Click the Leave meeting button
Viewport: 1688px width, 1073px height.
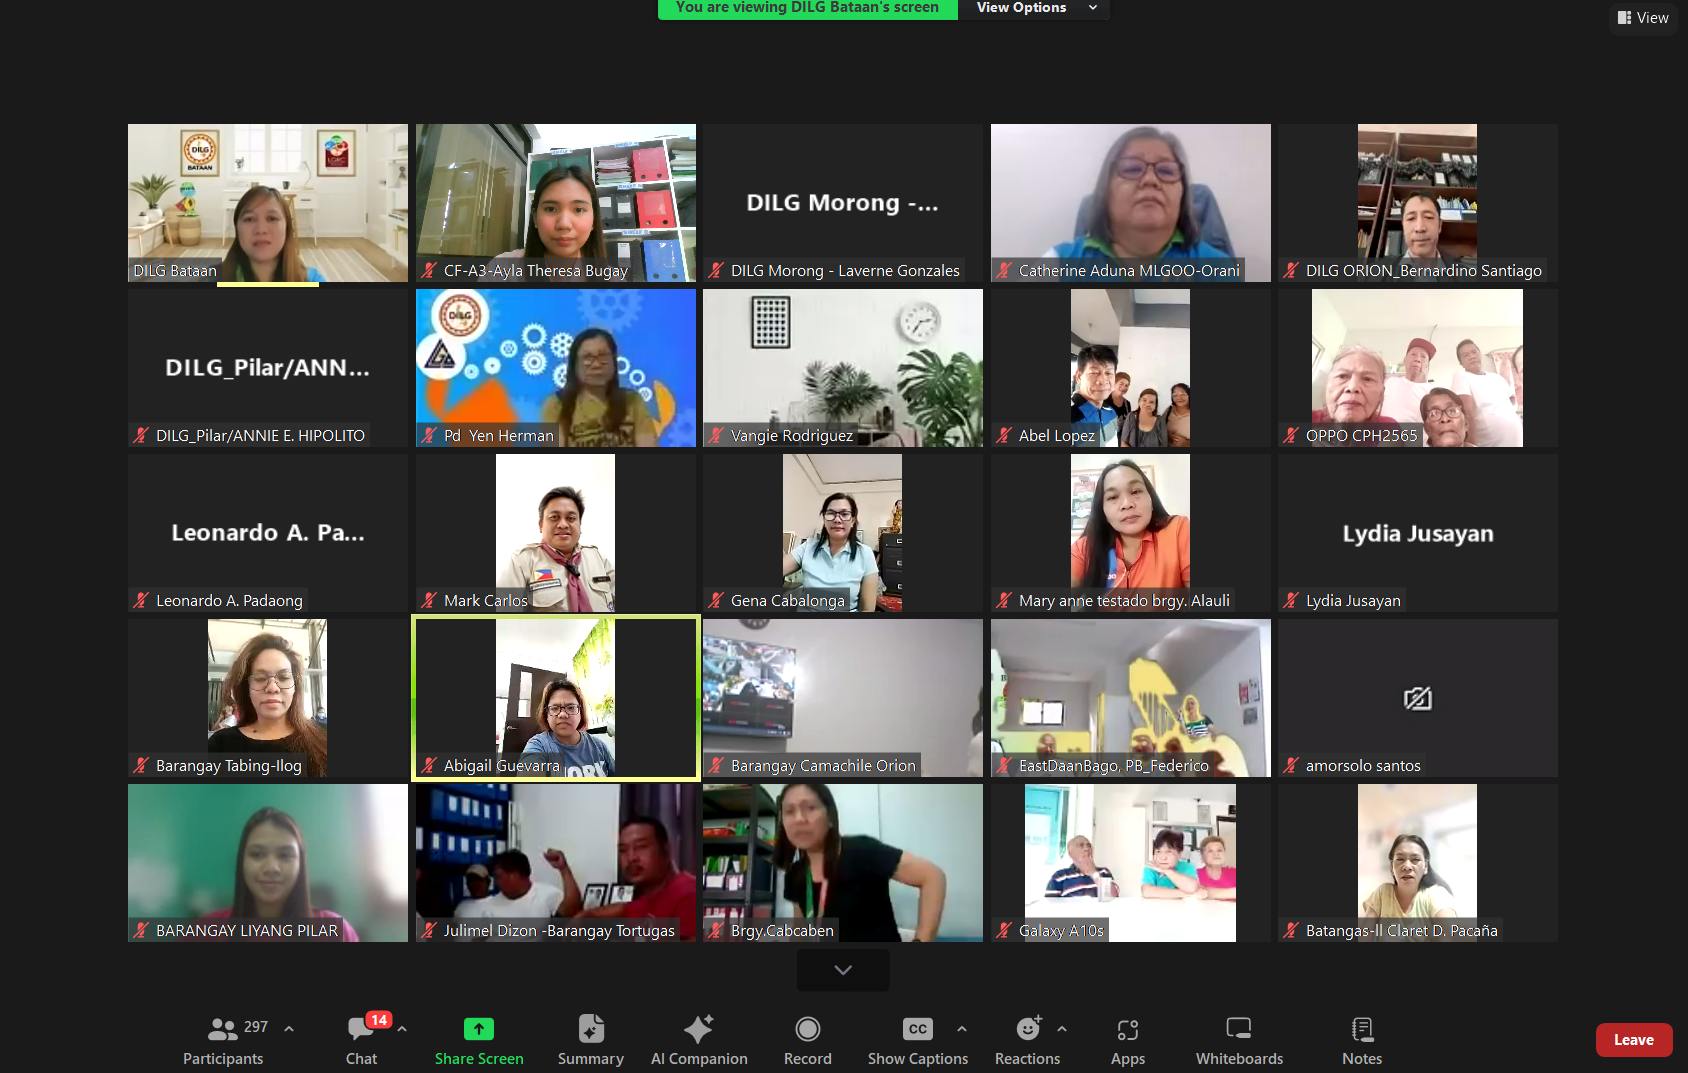tap(1633, 1040)
